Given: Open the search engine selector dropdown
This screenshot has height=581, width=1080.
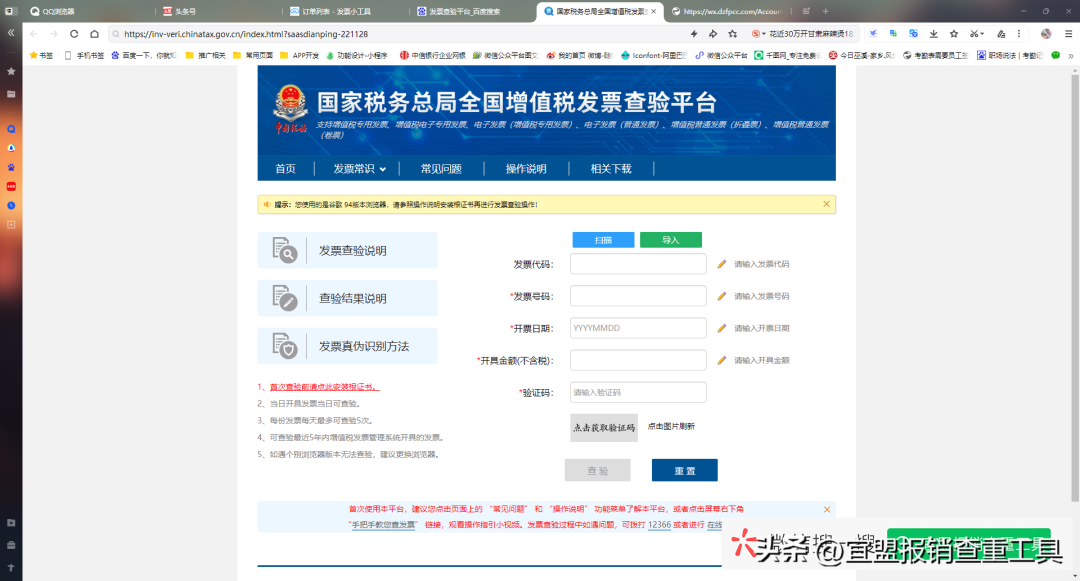Looking at the screenshot, I should (758, 34).
